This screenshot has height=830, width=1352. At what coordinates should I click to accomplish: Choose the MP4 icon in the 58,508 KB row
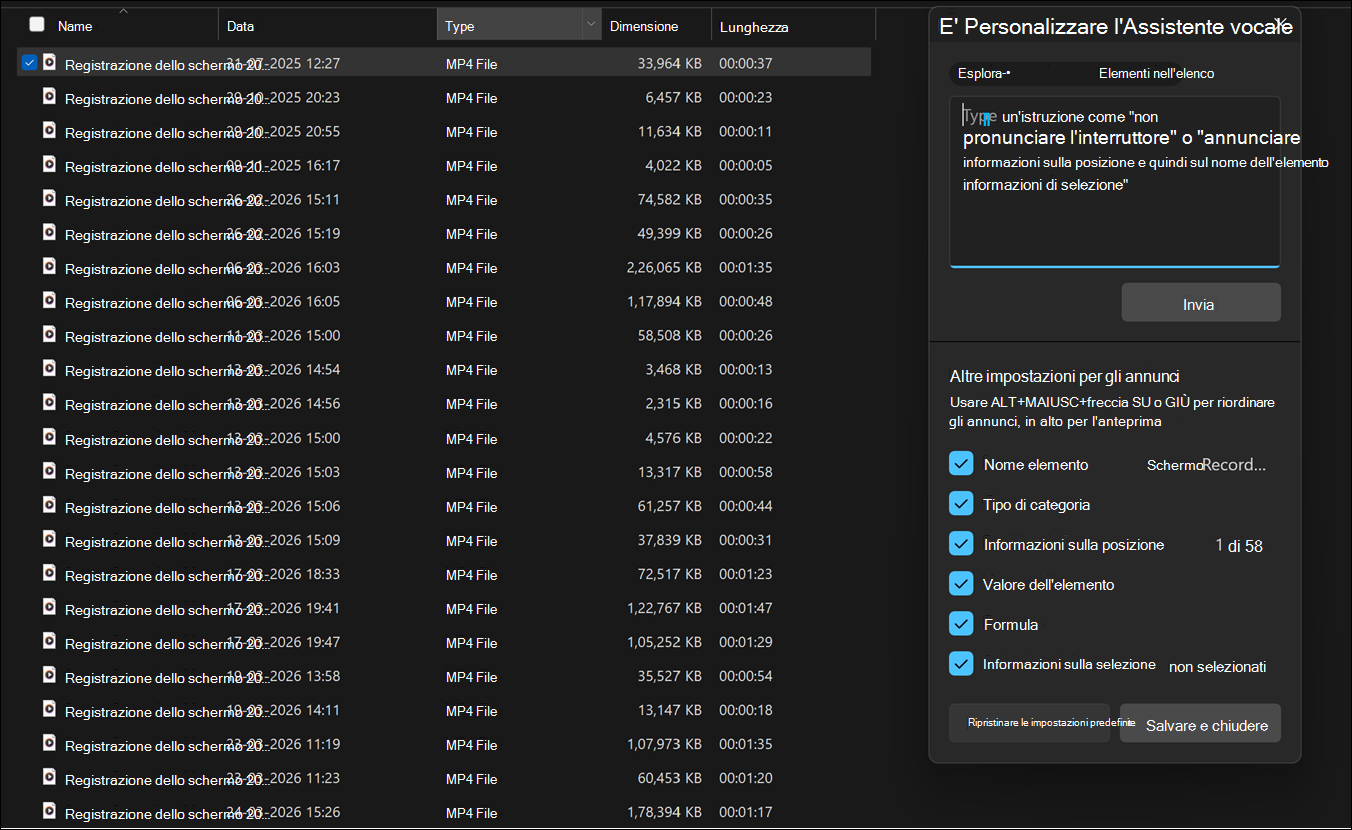(x=48, y=334)
